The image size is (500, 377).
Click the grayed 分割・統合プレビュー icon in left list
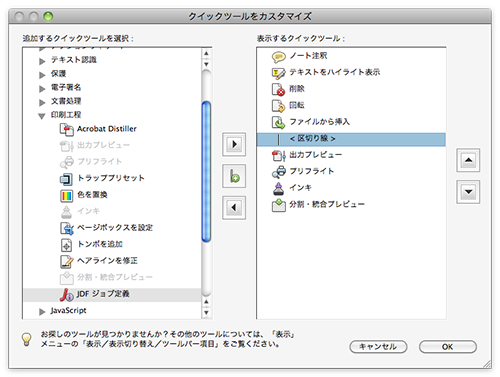(66, 278)
